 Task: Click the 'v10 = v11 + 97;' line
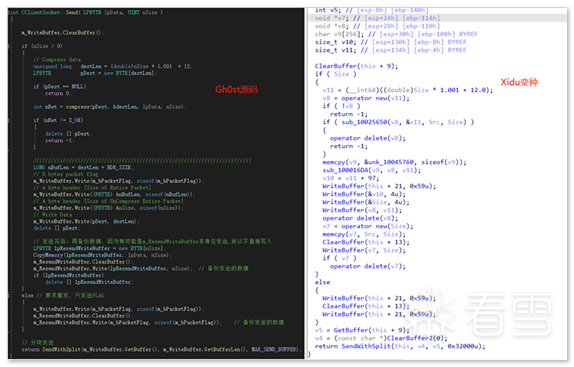351,178
